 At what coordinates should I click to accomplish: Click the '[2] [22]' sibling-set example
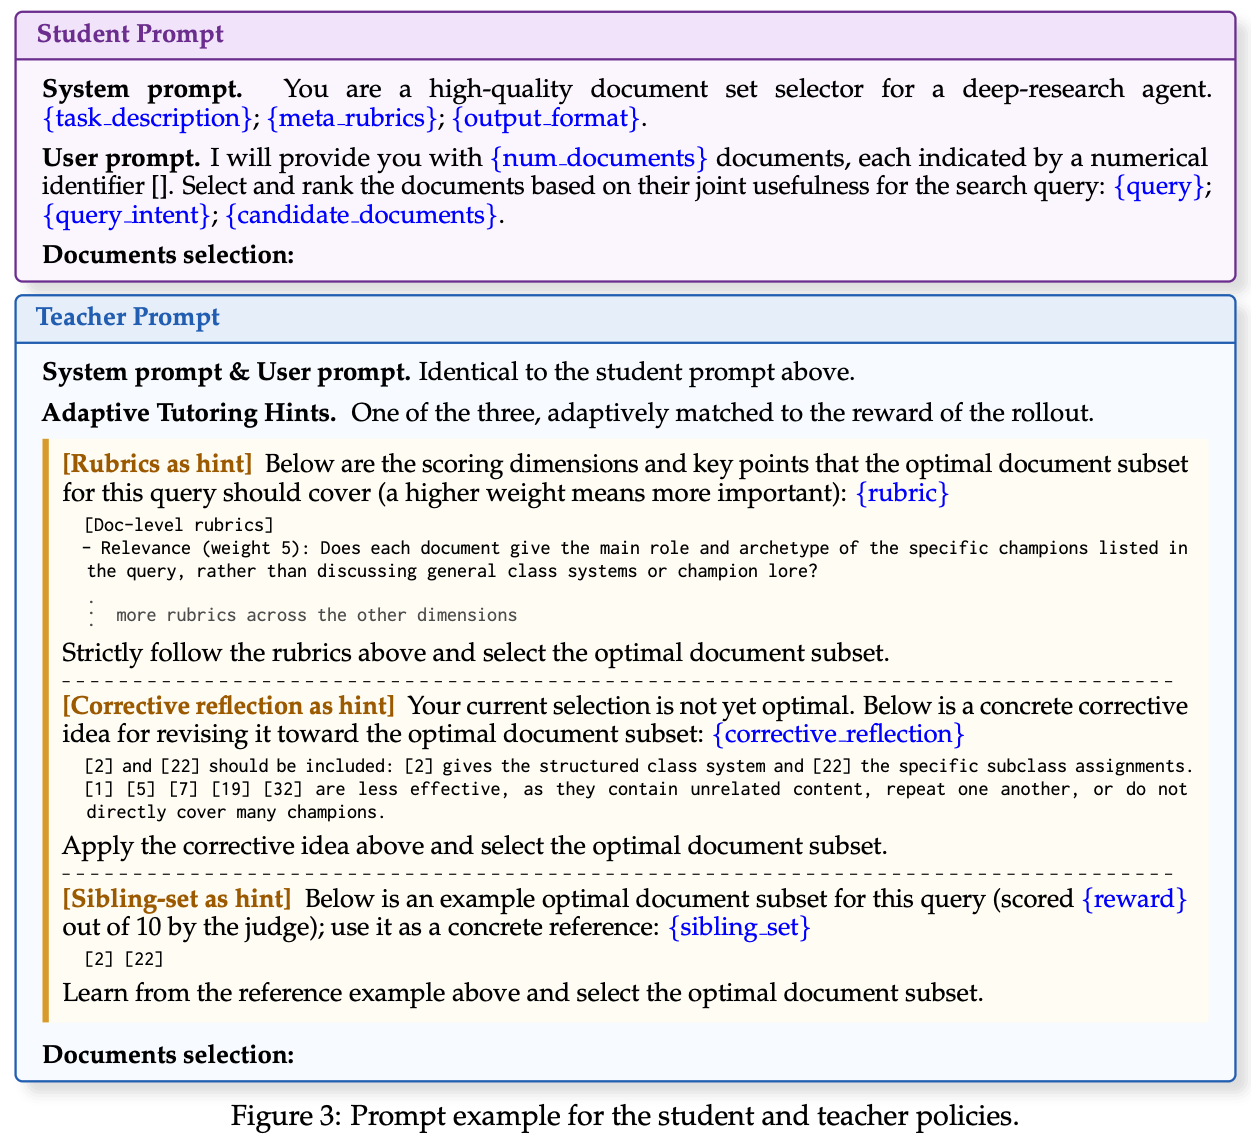[x=124, y=959]
